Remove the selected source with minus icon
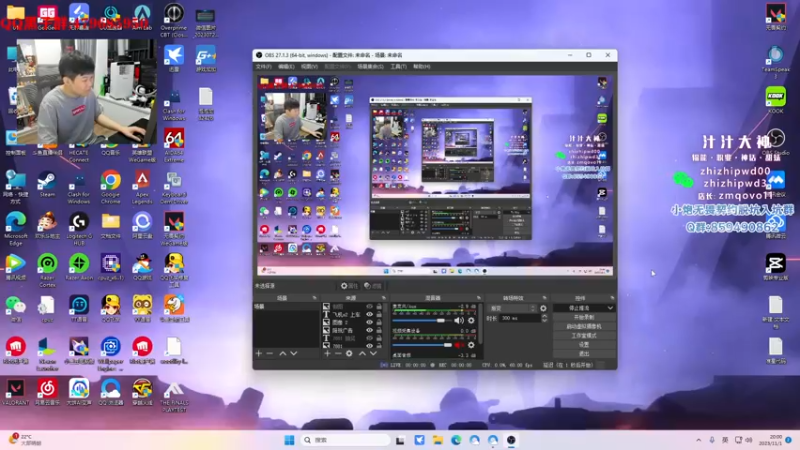Viewport: 800px width, 450px height. pyautogui.click(x=338, y=353)
